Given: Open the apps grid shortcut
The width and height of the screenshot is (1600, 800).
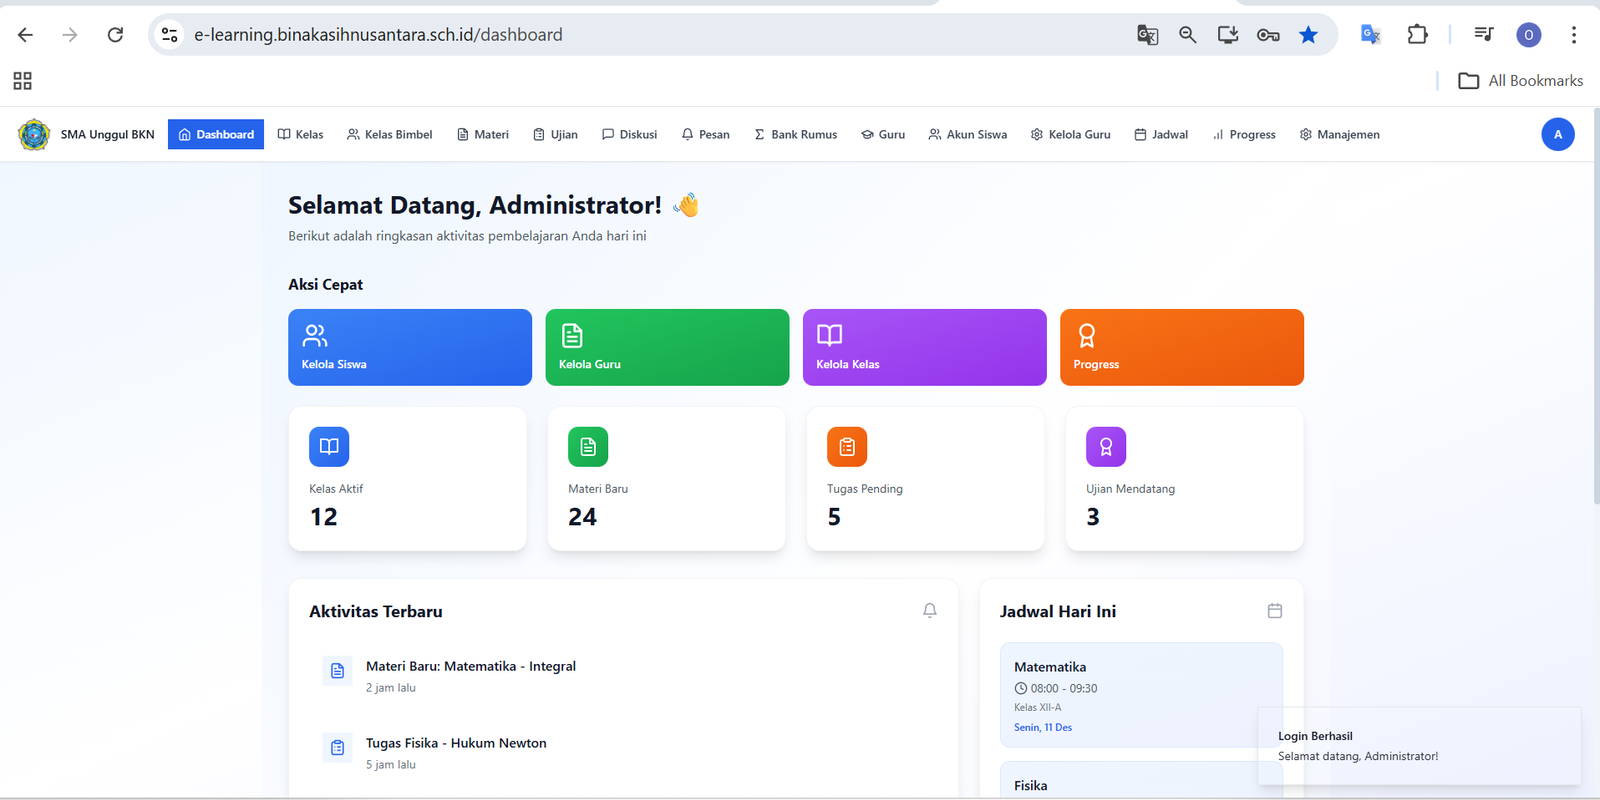Looking at the screenshot, I should coord(22,81).
